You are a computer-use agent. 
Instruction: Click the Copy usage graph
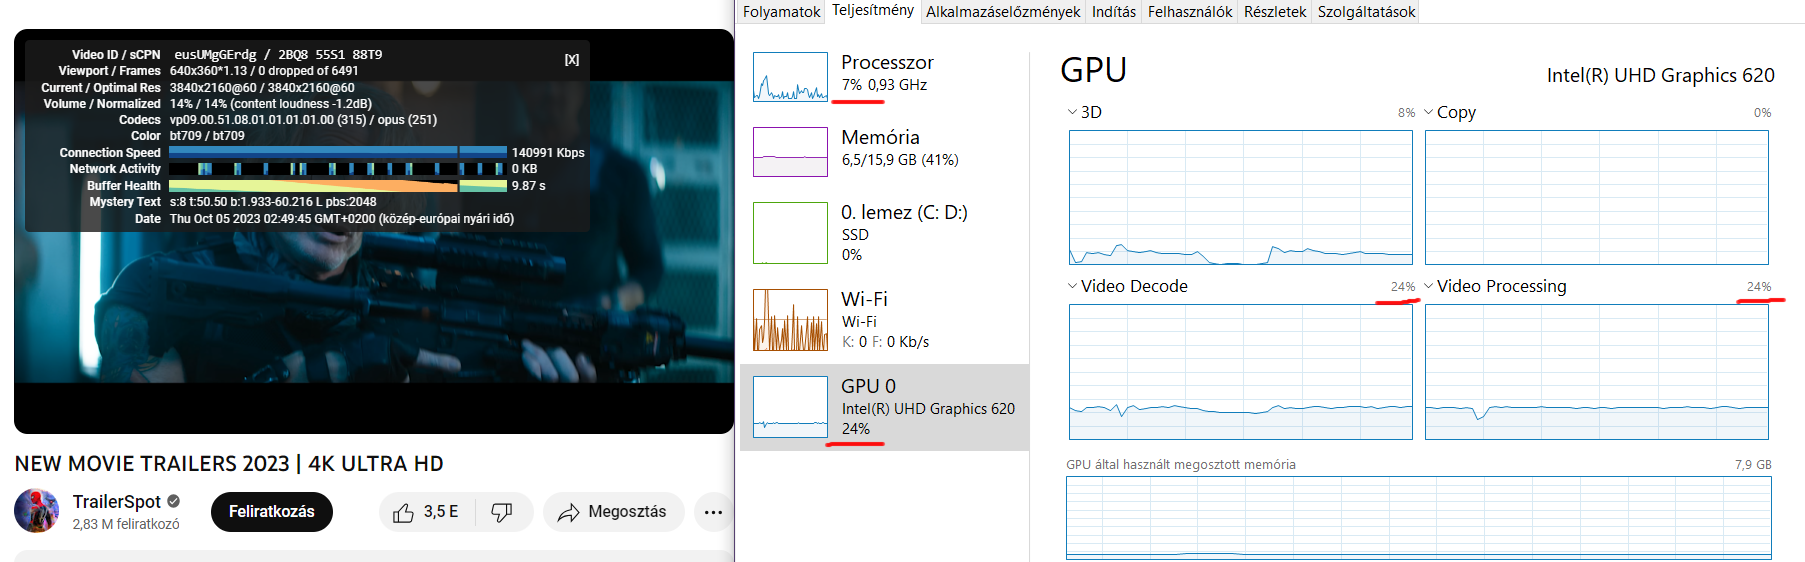tap(1597, 197)
